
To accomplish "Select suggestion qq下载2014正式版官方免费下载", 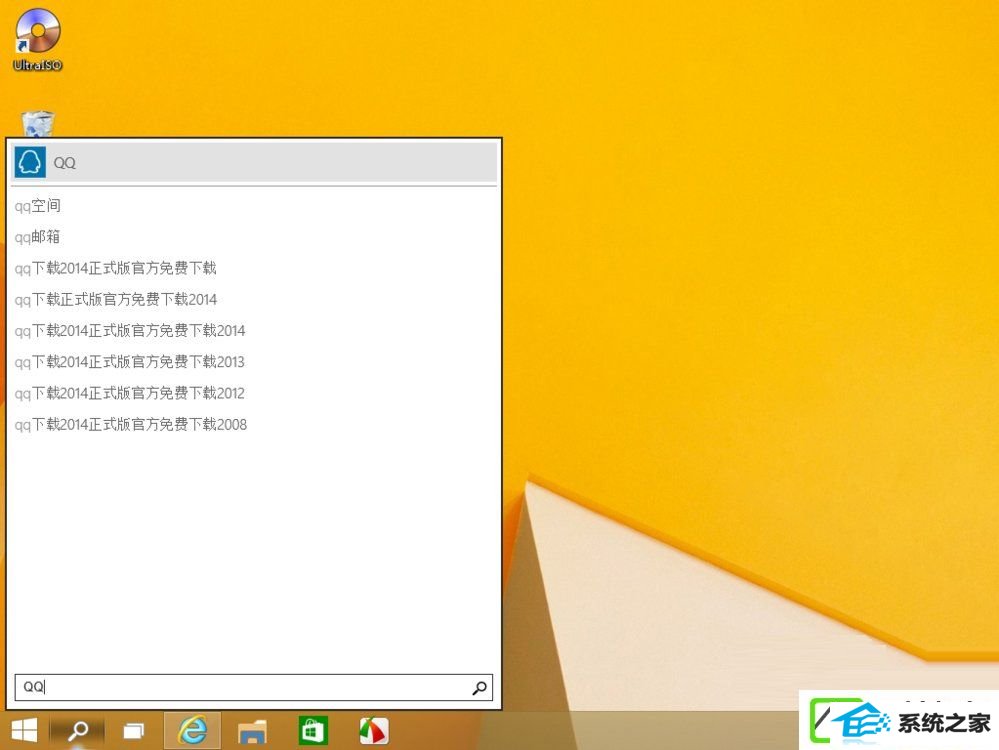I will 115,268.
